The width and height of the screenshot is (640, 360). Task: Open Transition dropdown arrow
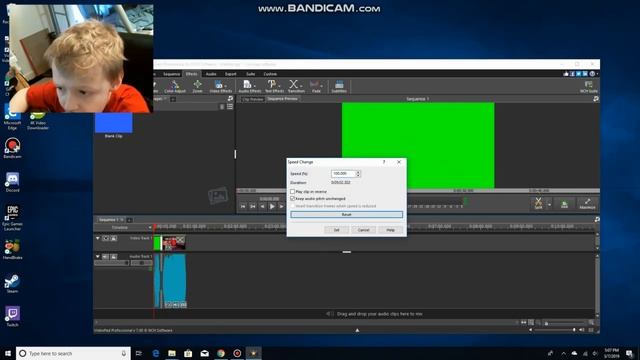point(301,85)
